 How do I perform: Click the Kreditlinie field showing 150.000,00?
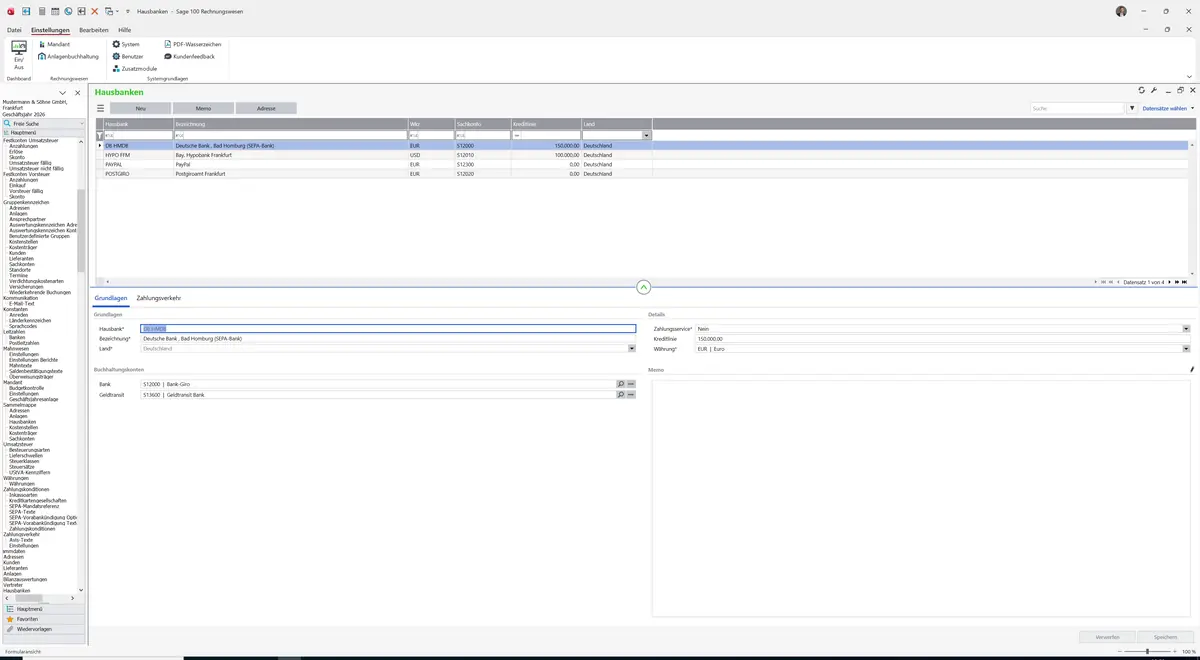pyautogui.click(x=943, y=339)
